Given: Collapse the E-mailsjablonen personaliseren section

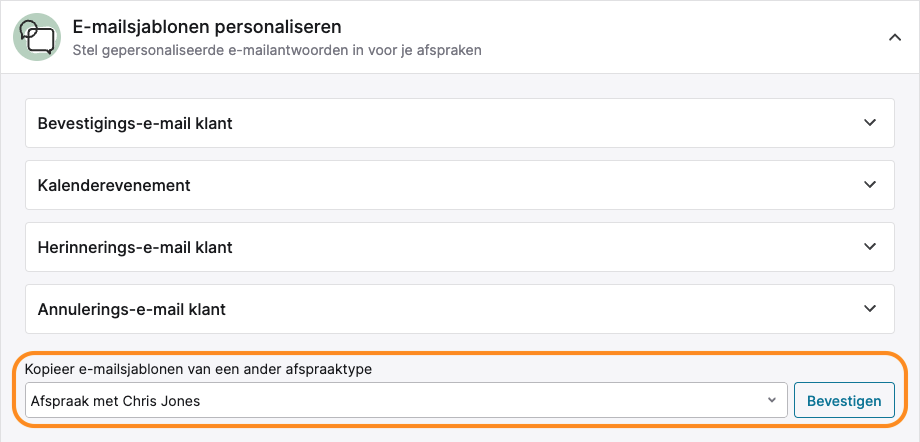Looking at the screenshot, I should [895, 38].
